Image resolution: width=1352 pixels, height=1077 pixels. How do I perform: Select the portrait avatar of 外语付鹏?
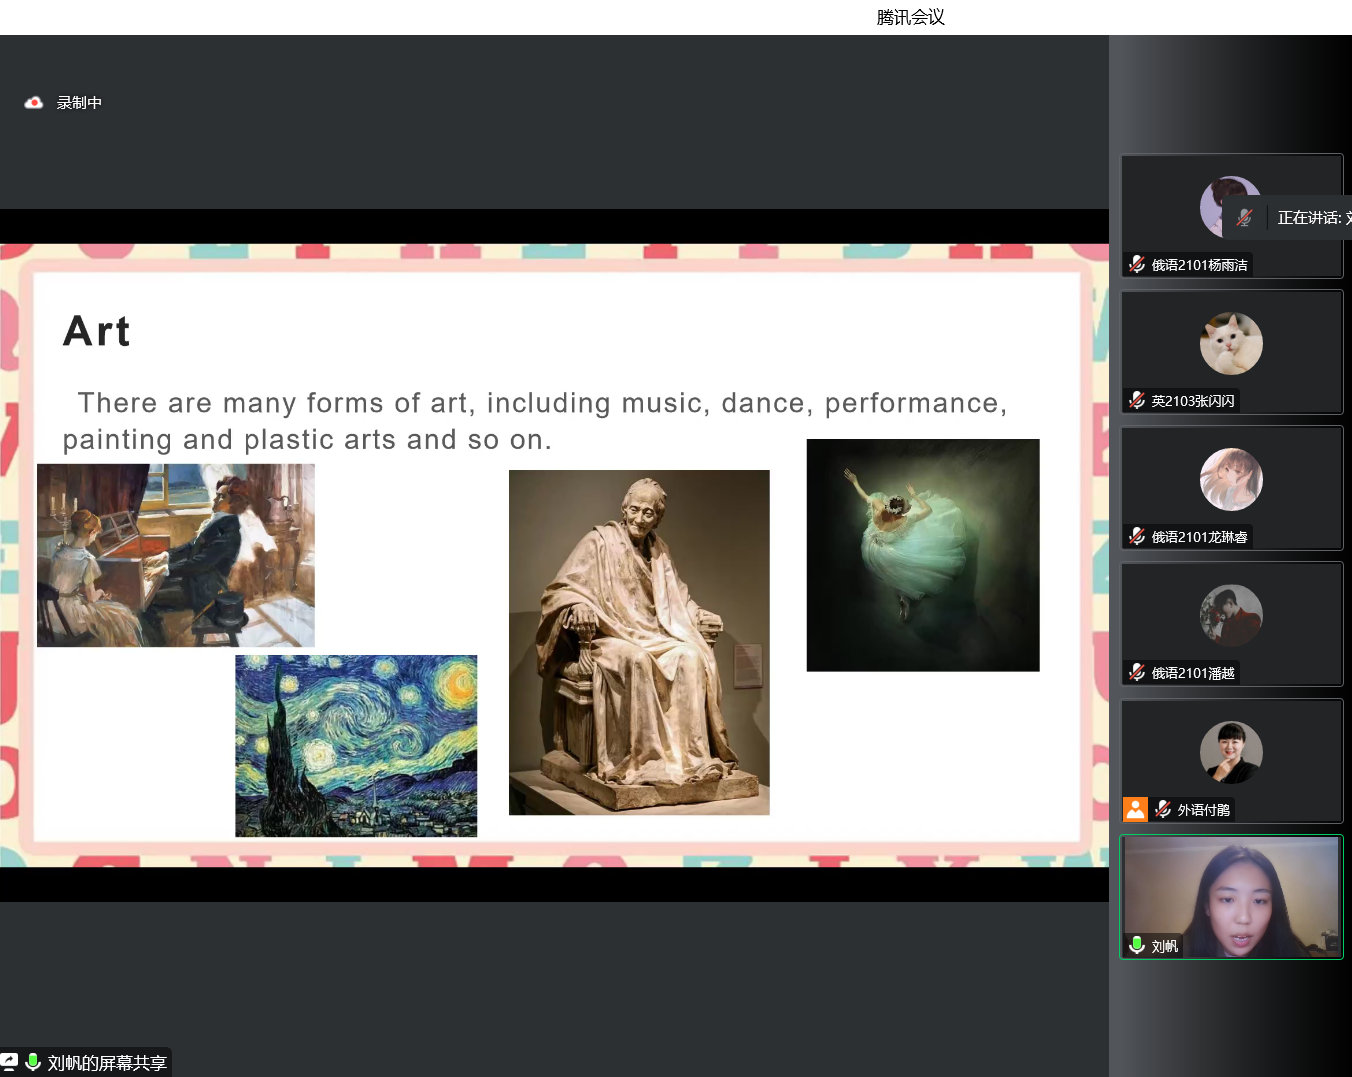coord(1231,752)
